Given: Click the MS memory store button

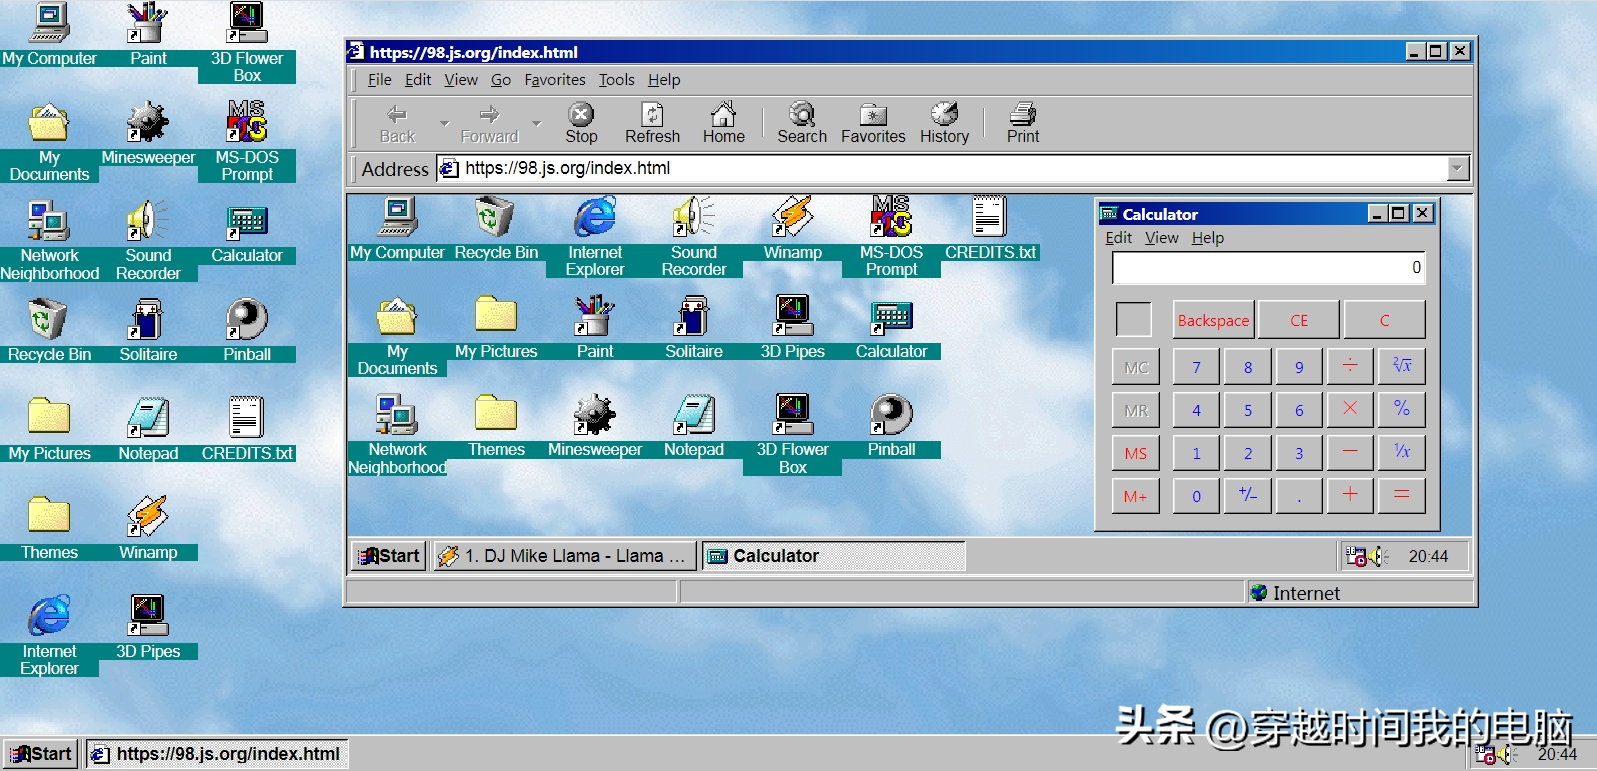Looking at the screenshot, I should point(1135,453).
